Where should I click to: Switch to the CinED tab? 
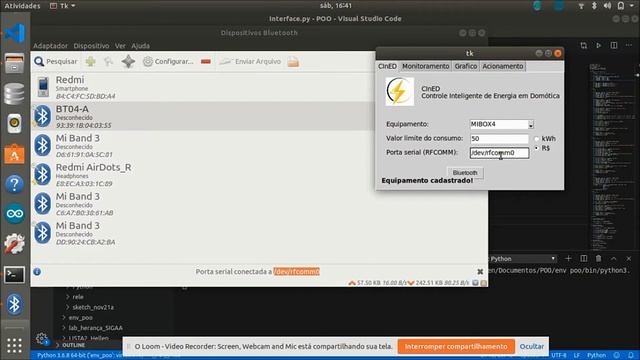click(387, 66)
